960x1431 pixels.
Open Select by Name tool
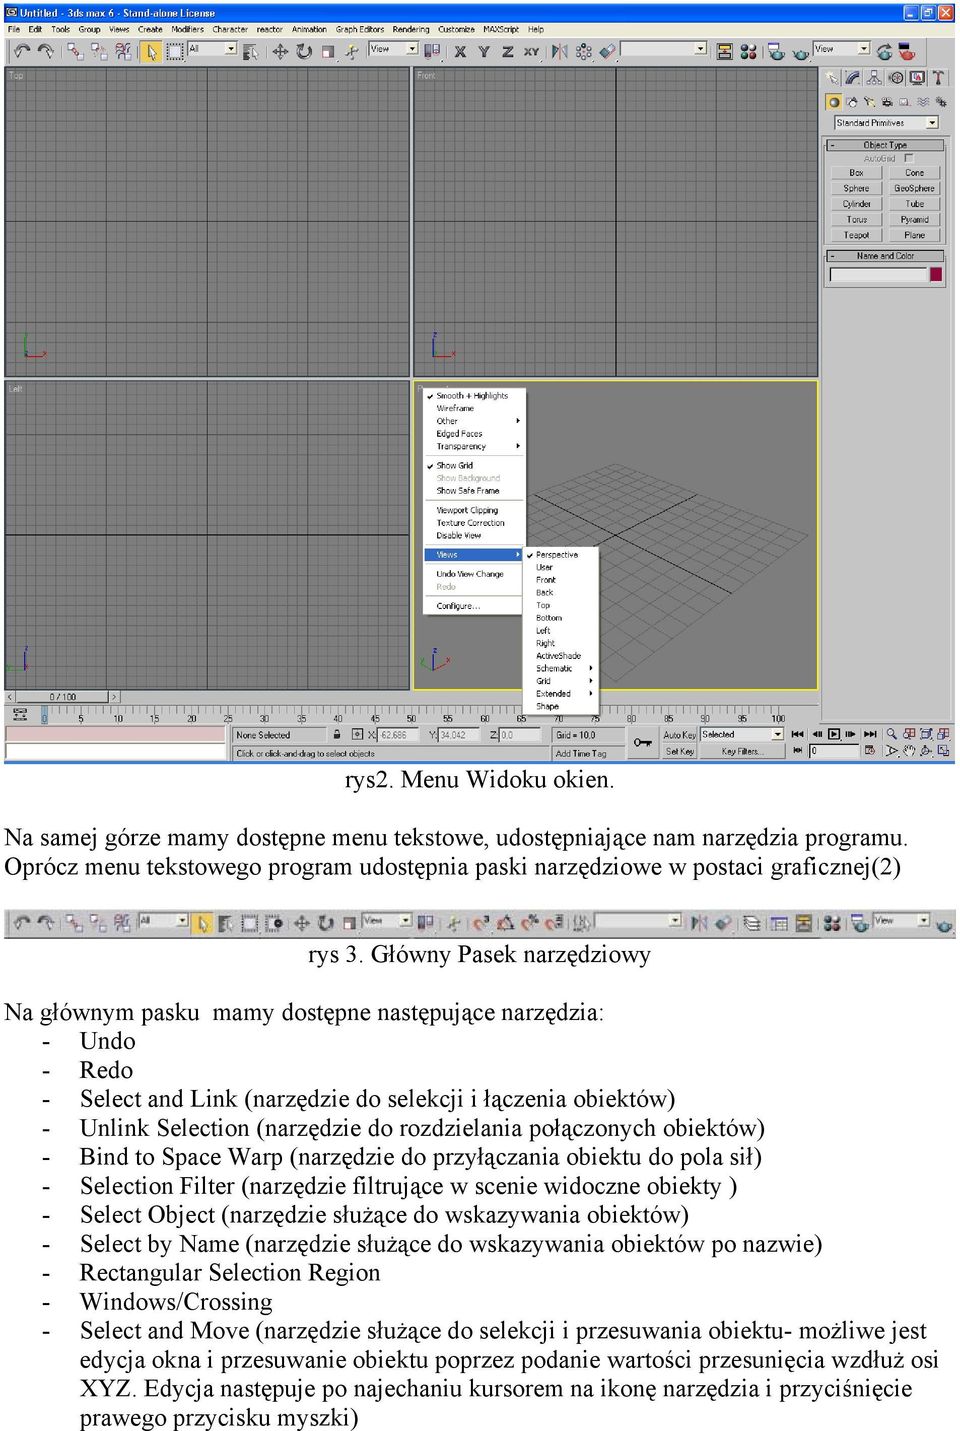point(251,50)
